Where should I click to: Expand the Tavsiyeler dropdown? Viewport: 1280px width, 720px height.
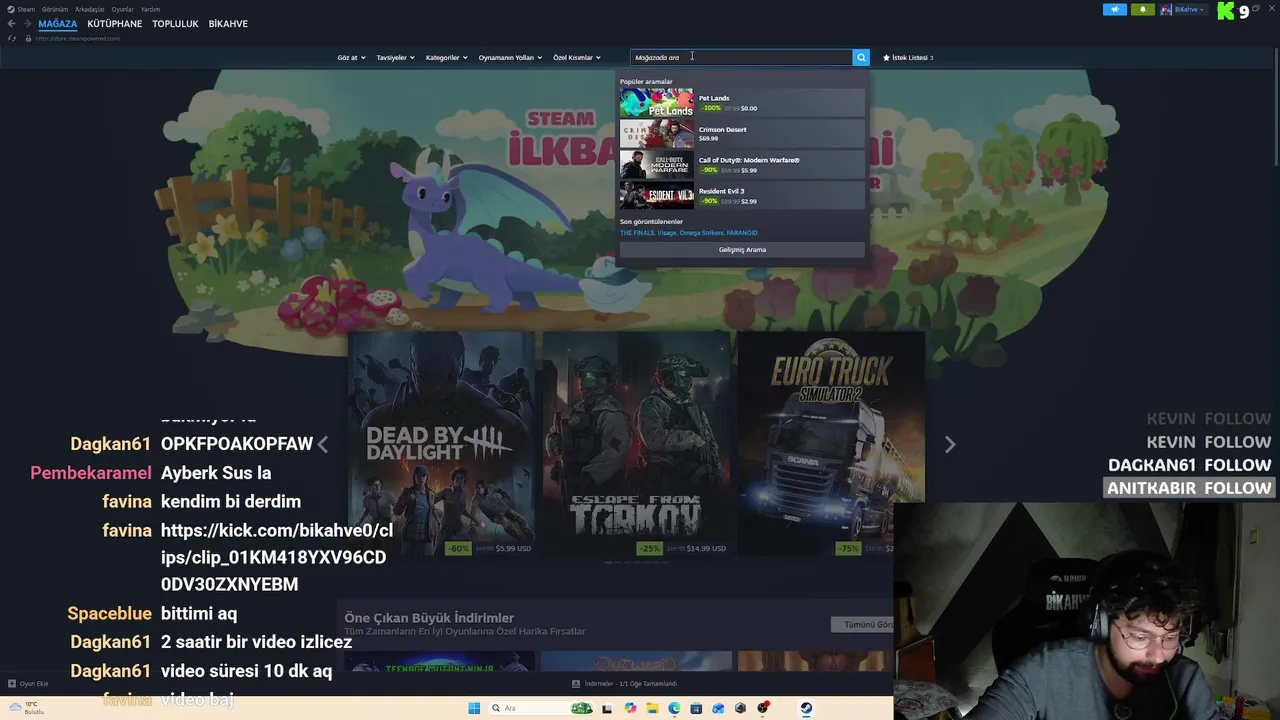pyautogui.click(x=396, y=58)
